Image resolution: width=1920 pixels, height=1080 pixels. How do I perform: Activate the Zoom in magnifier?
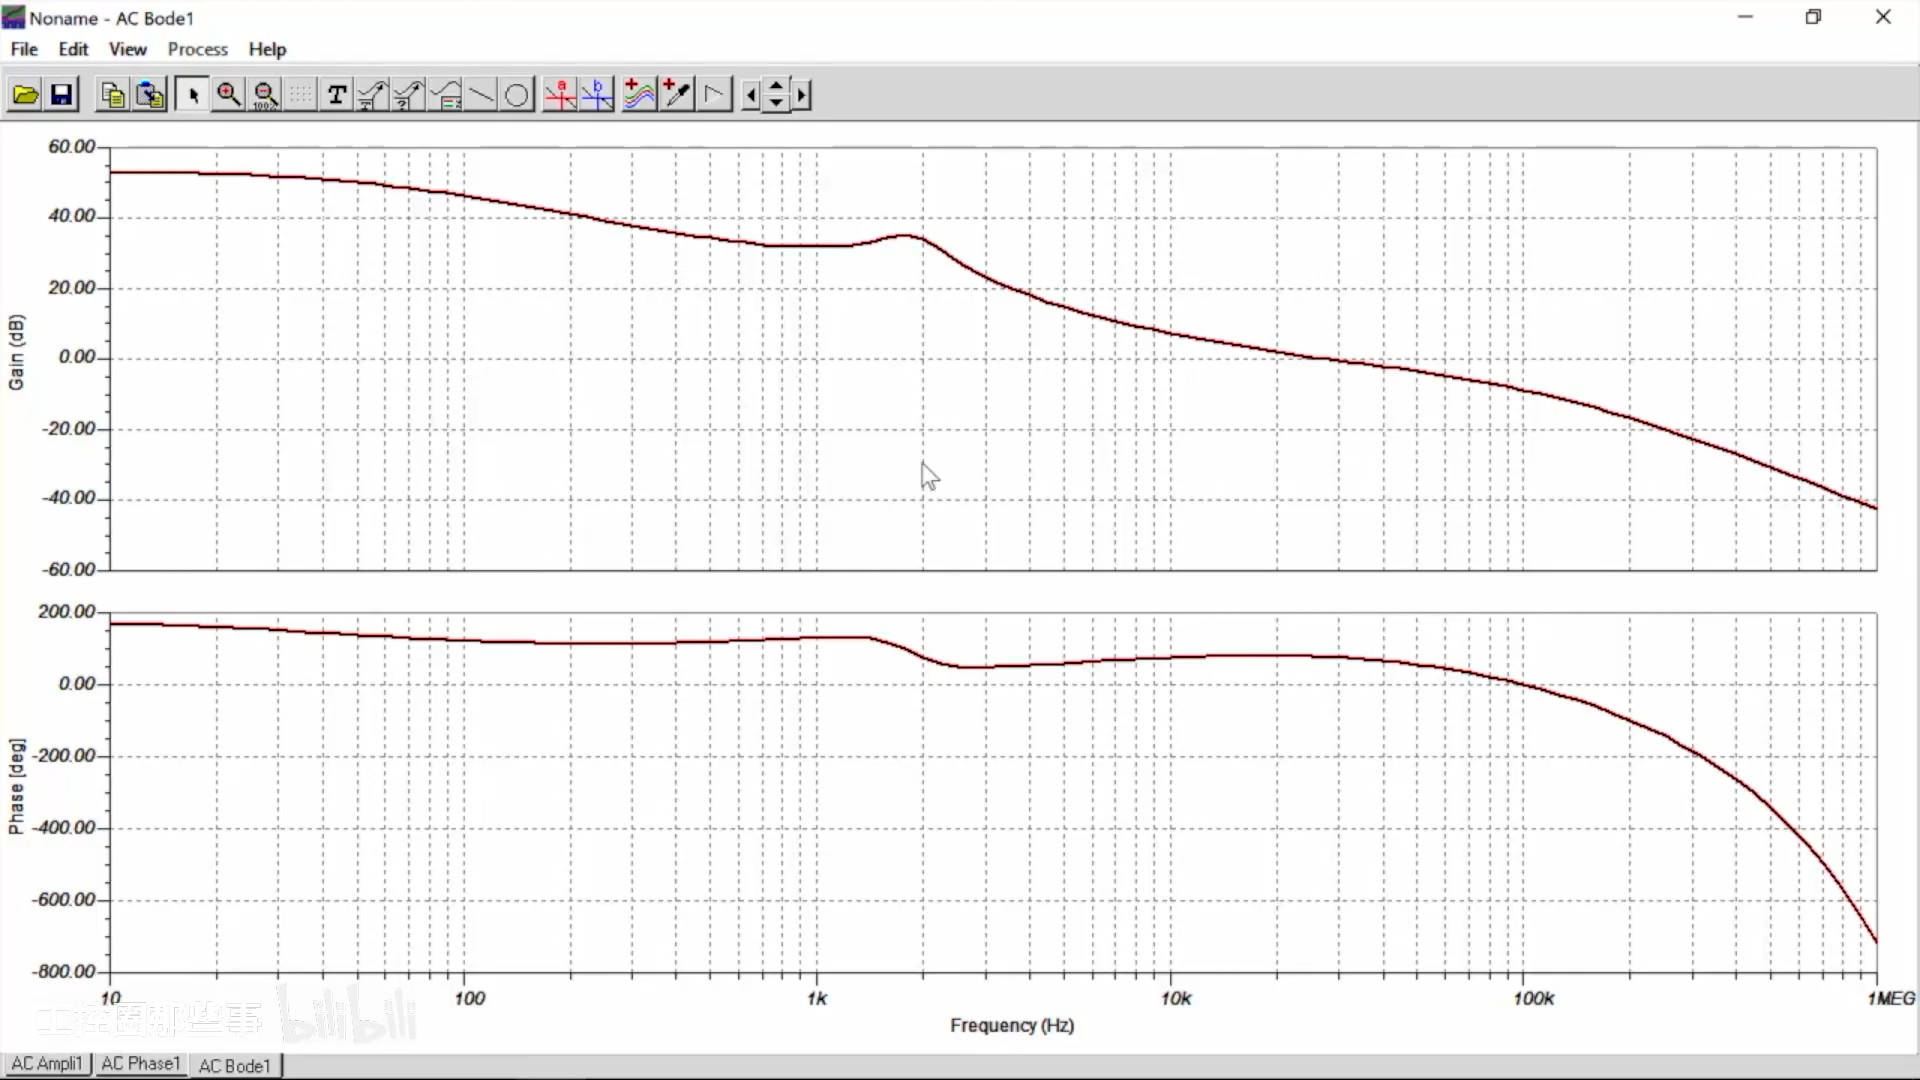229,95
